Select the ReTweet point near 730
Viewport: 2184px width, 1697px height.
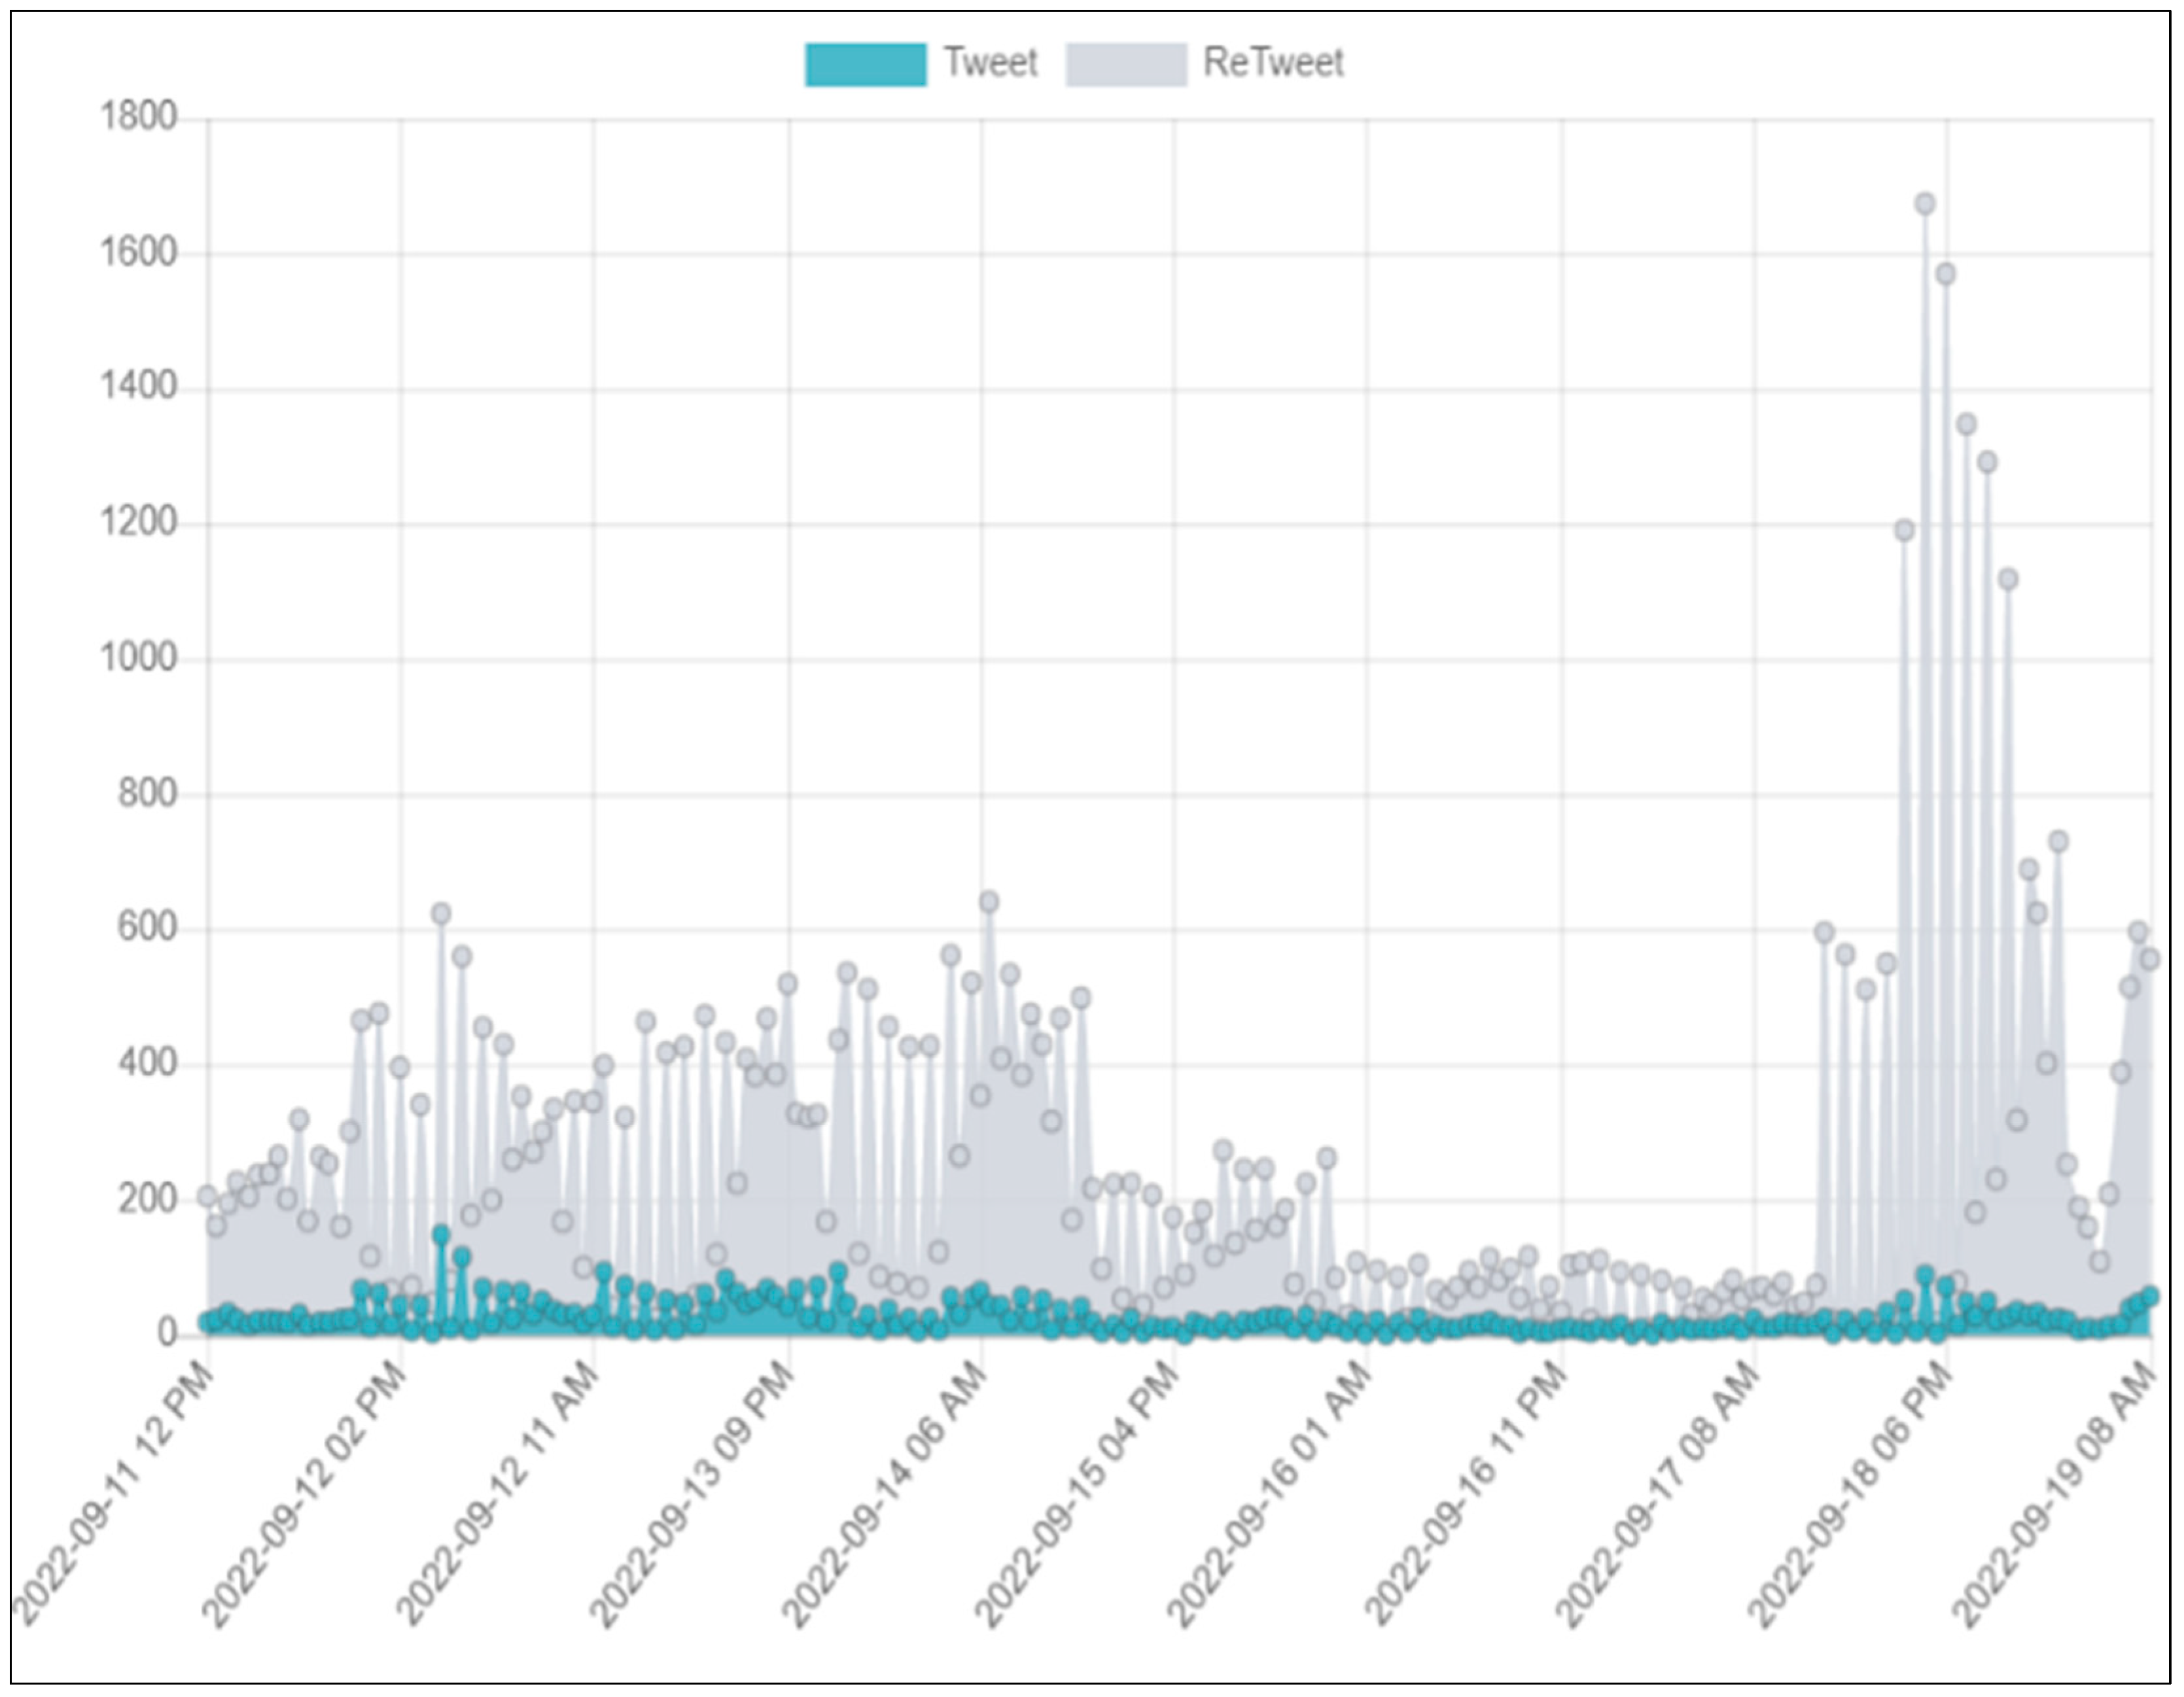click(x=2058, y=842)
